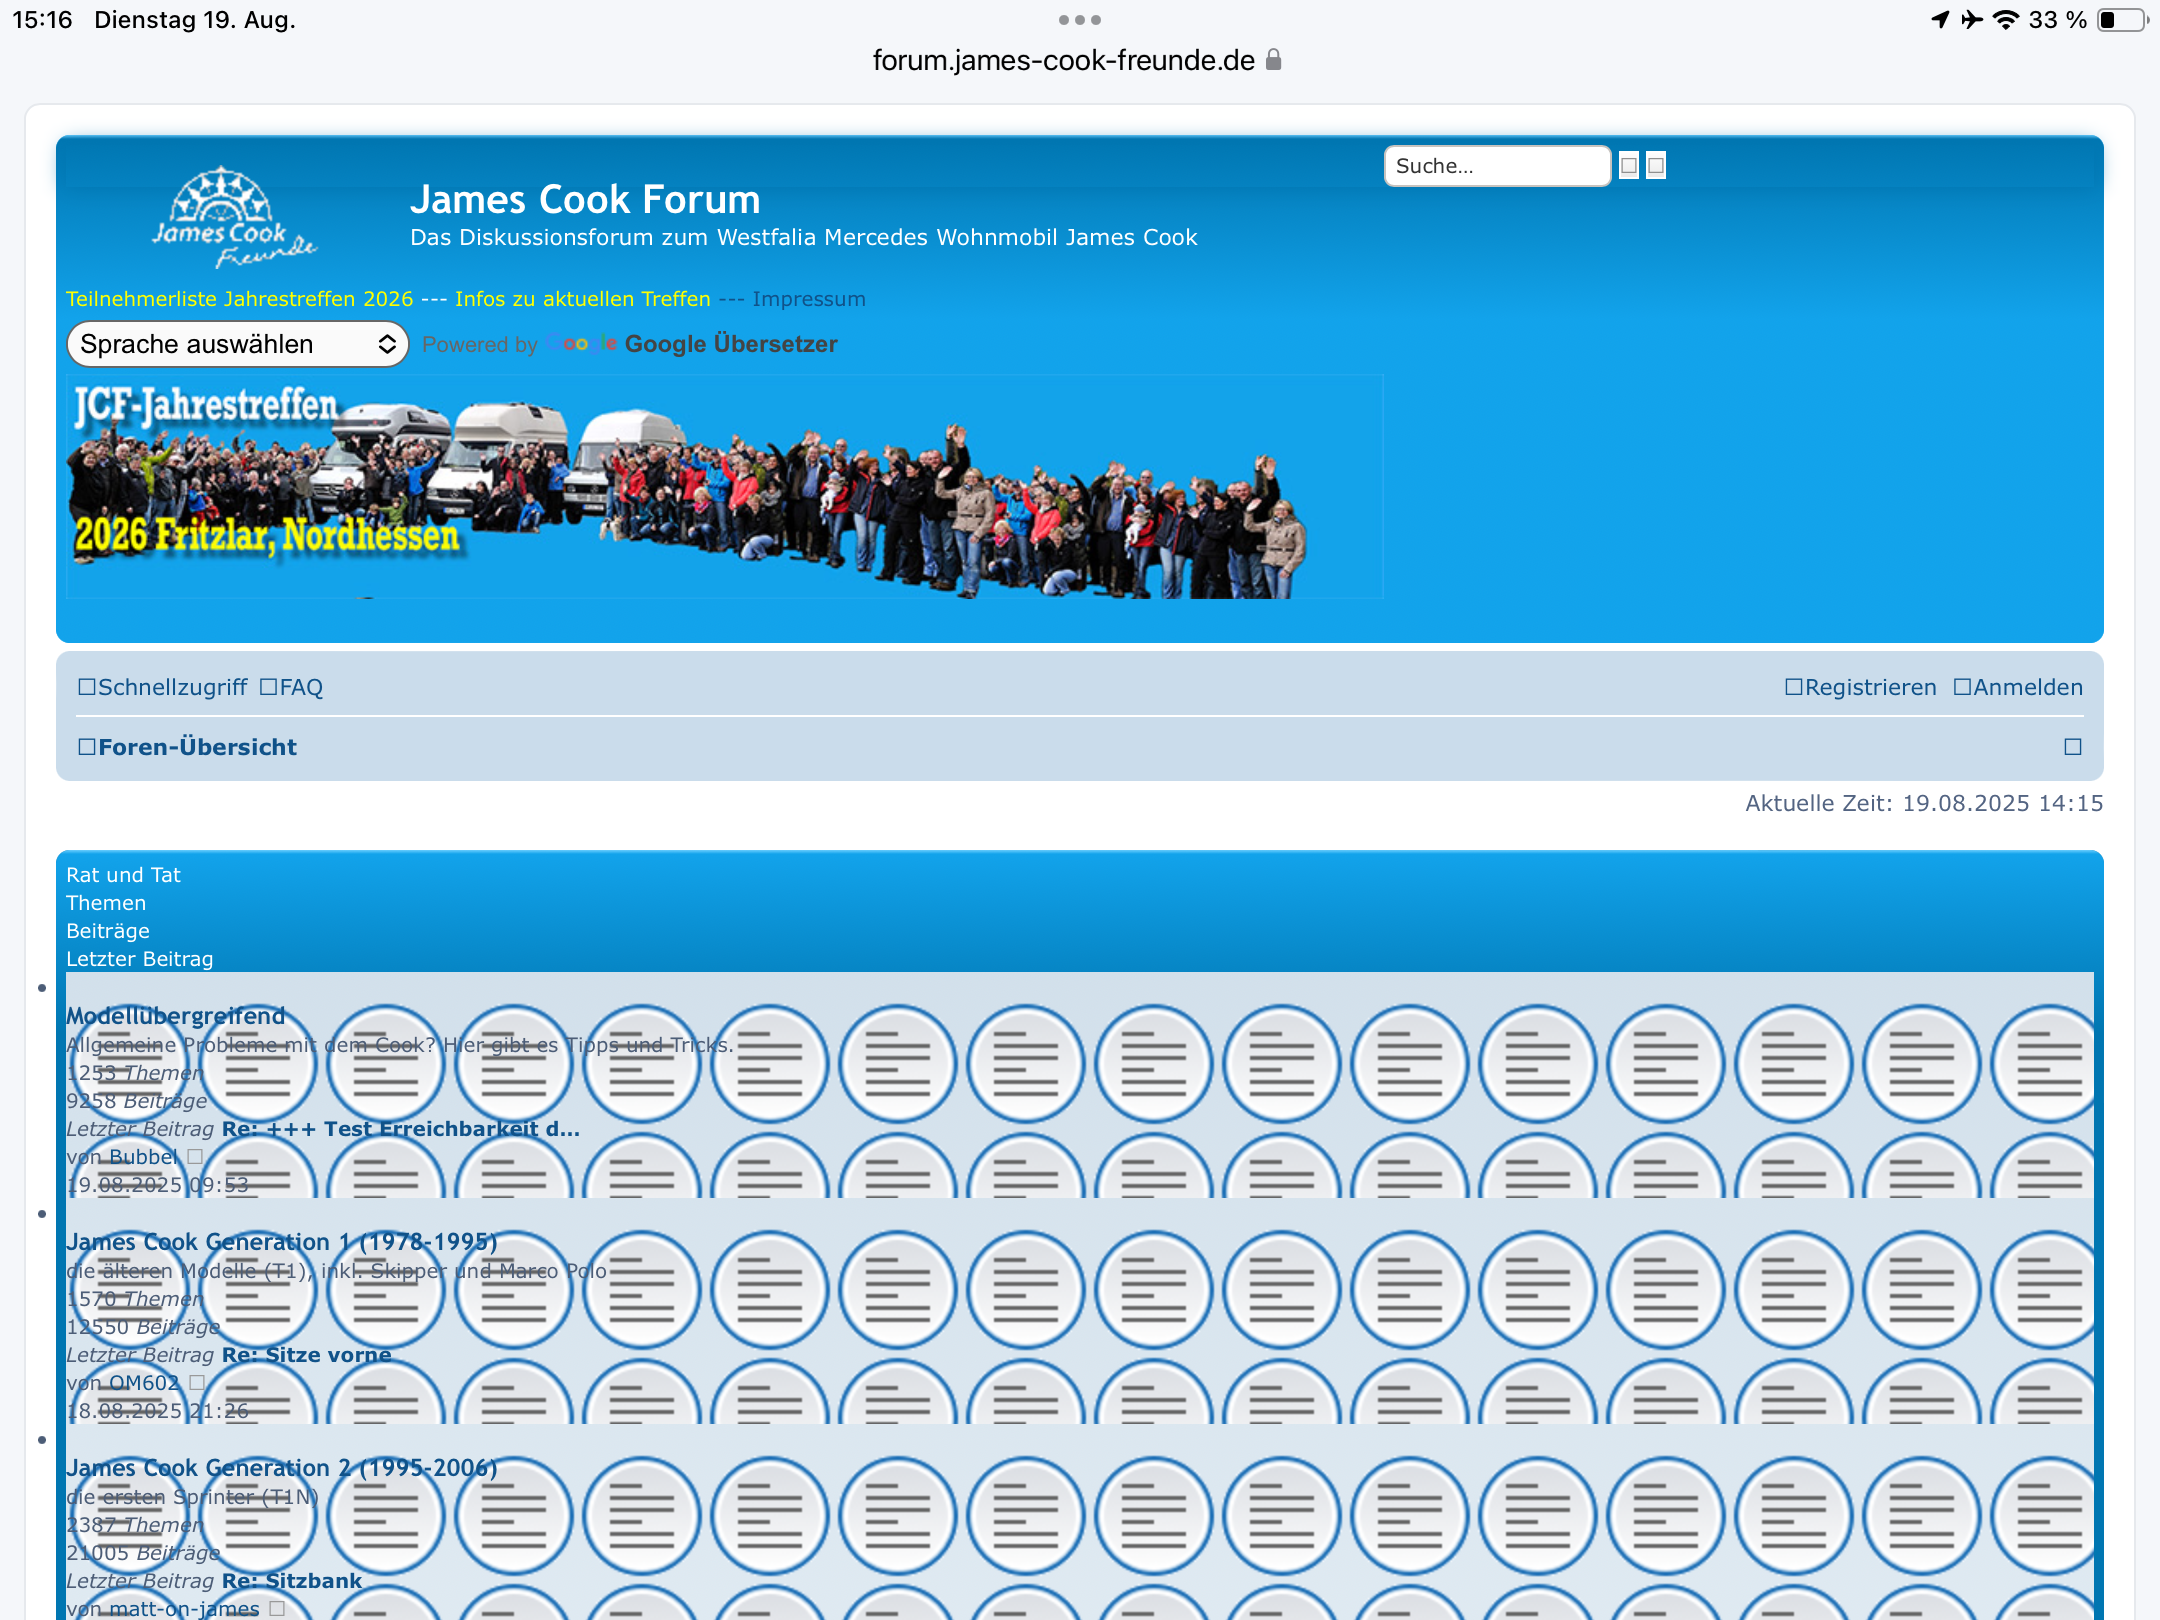Click the 'Google Übersetzer' link
2160x1620 pixels.
[731, 344]
